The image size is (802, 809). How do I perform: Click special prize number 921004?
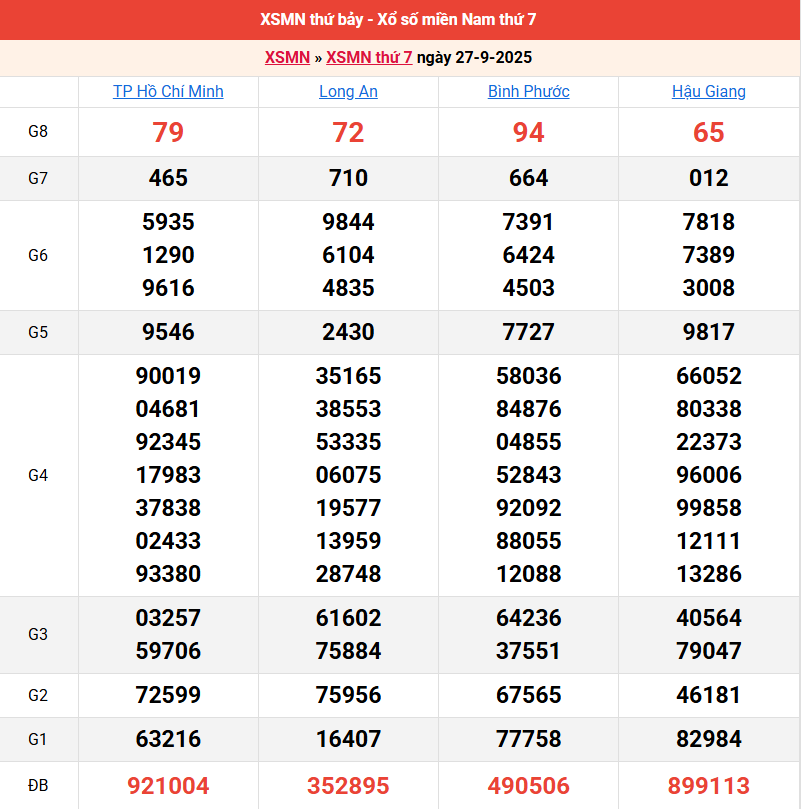pyautogui.click(x=168, y=786)
